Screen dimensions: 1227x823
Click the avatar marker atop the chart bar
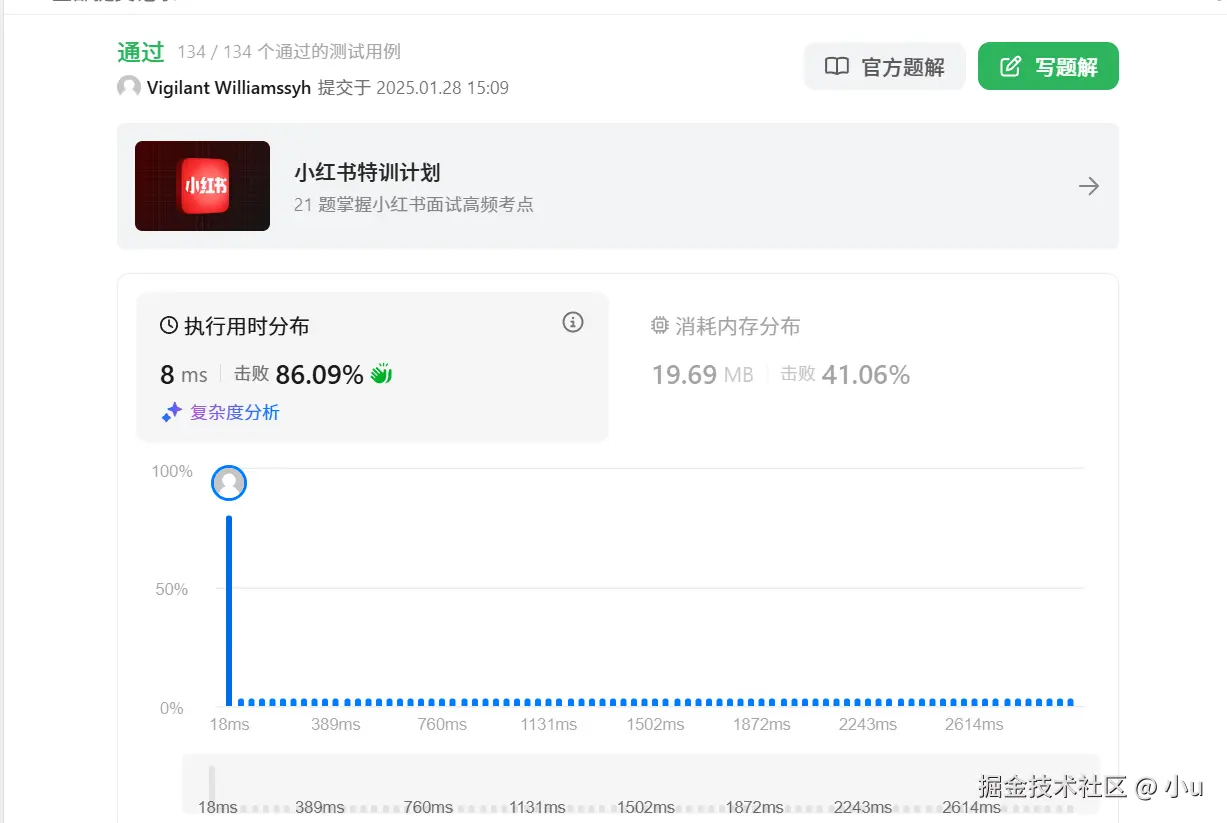[229, 483]
